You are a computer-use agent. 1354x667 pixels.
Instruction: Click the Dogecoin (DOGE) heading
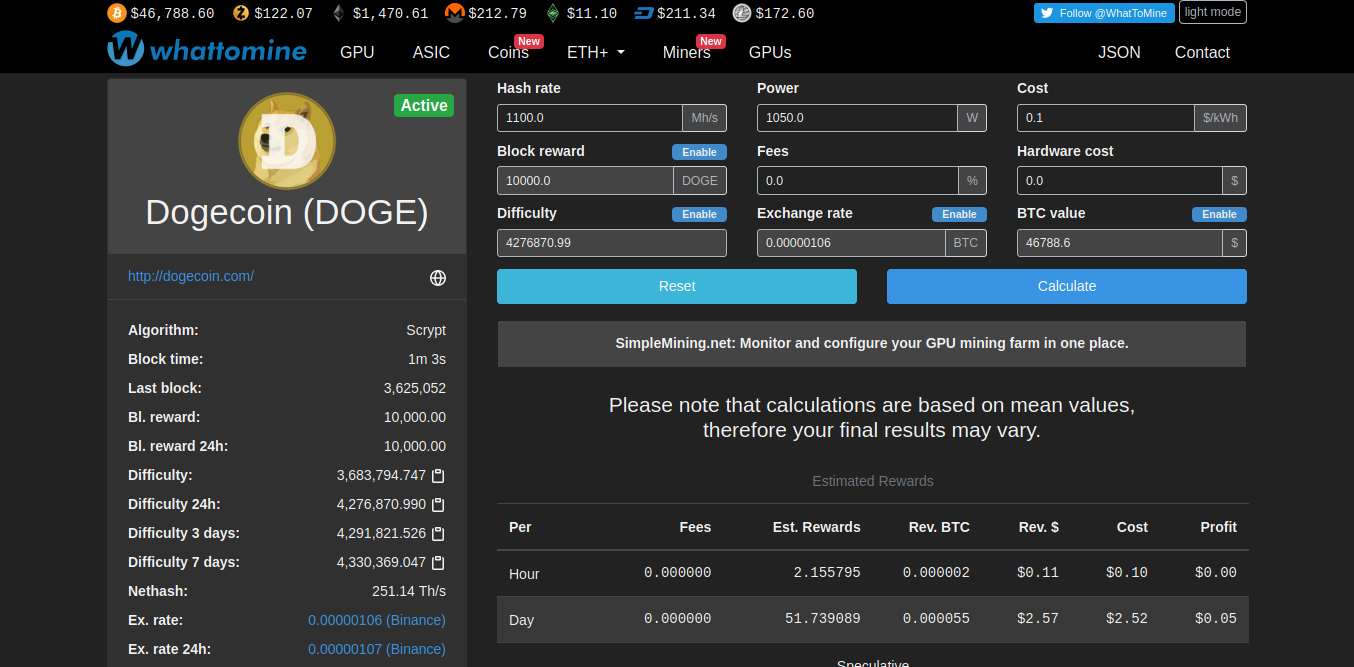pos(287,212)
